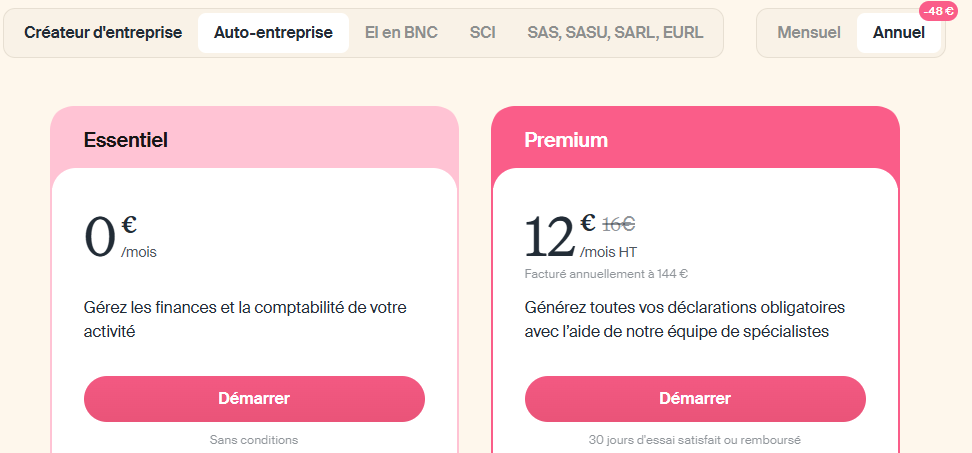Select the Créateur d'entreprise tab
The image size is (972, 453).
click(x=103, y=33)
